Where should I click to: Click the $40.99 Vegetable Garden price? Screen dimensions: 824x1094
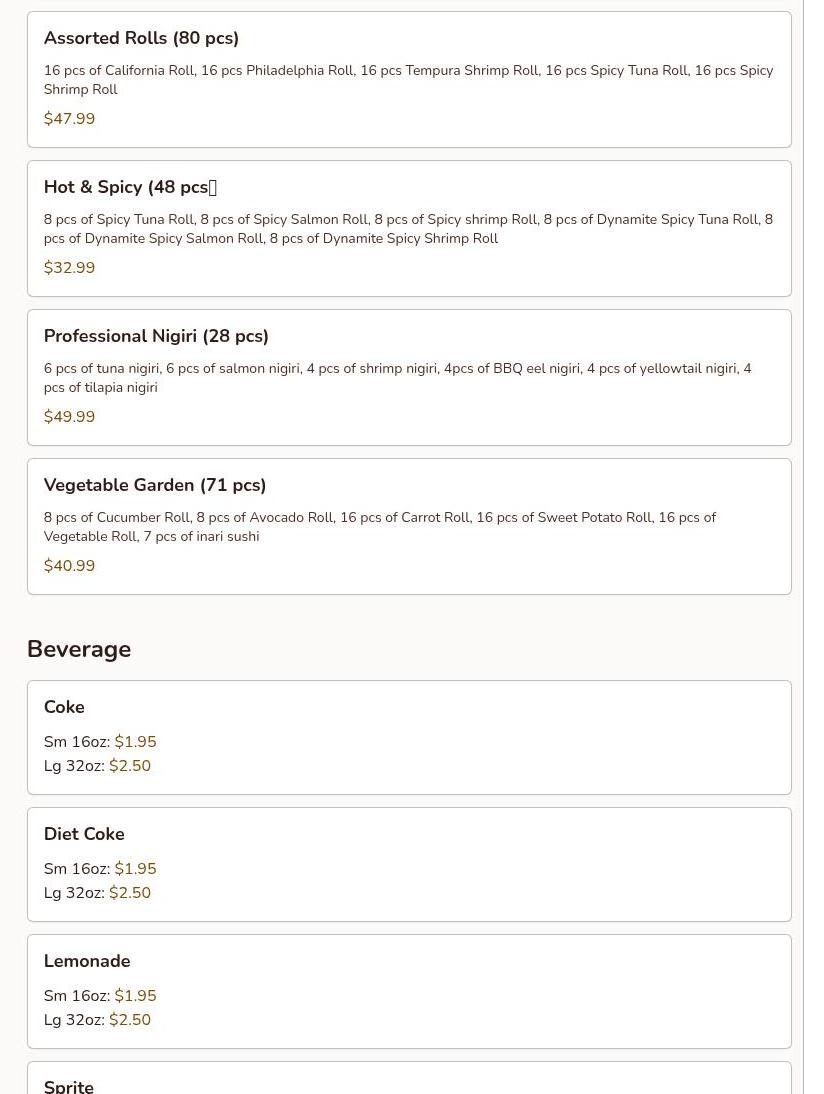click(x=69, y=566)
